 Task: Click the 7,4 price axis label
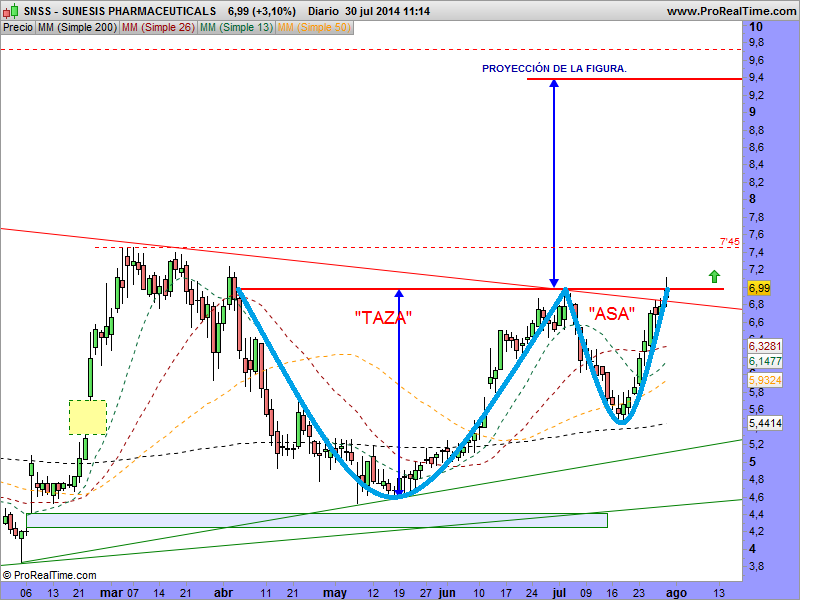point(756,253)
